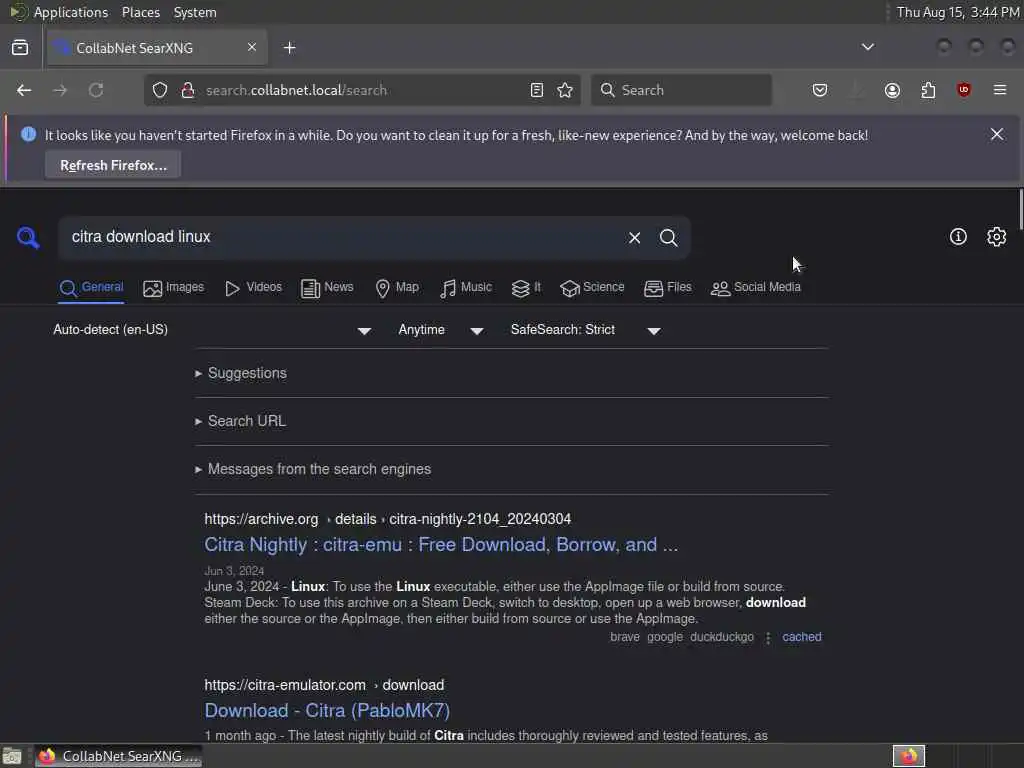Click the archive.org result URL line
This screenshot has width=1024, height=768.
point(387,519)
